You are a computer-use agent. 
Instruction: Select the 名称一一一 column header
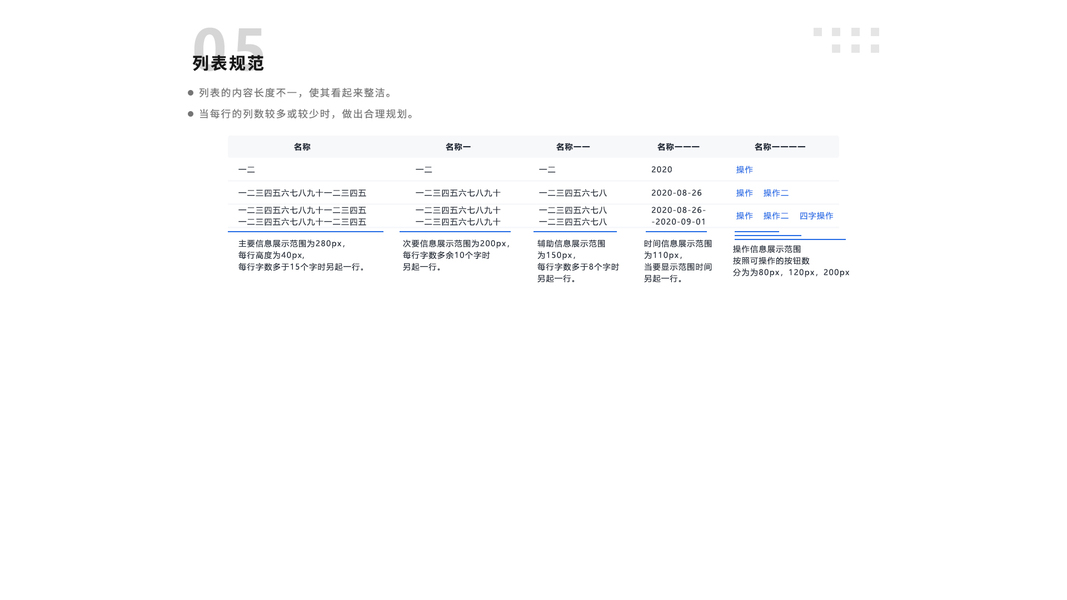678,147
